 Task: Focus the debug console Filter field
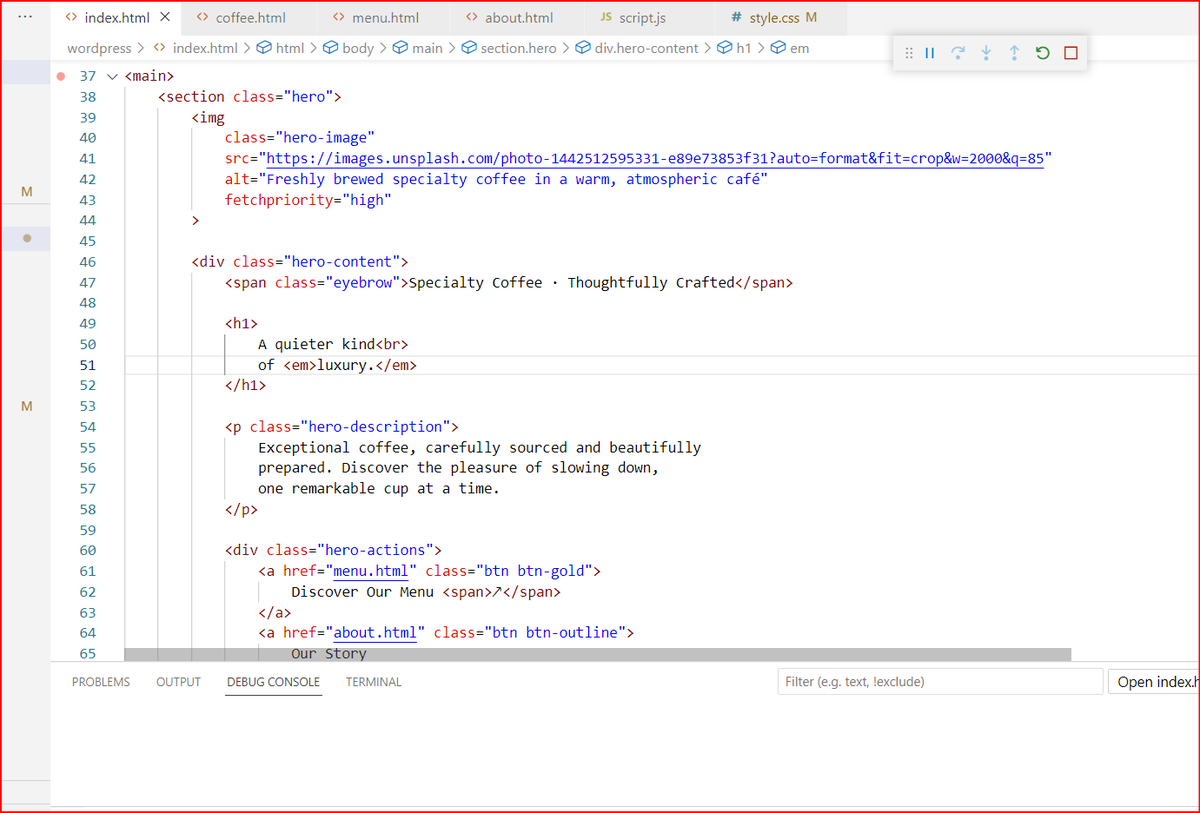point(940,682)
